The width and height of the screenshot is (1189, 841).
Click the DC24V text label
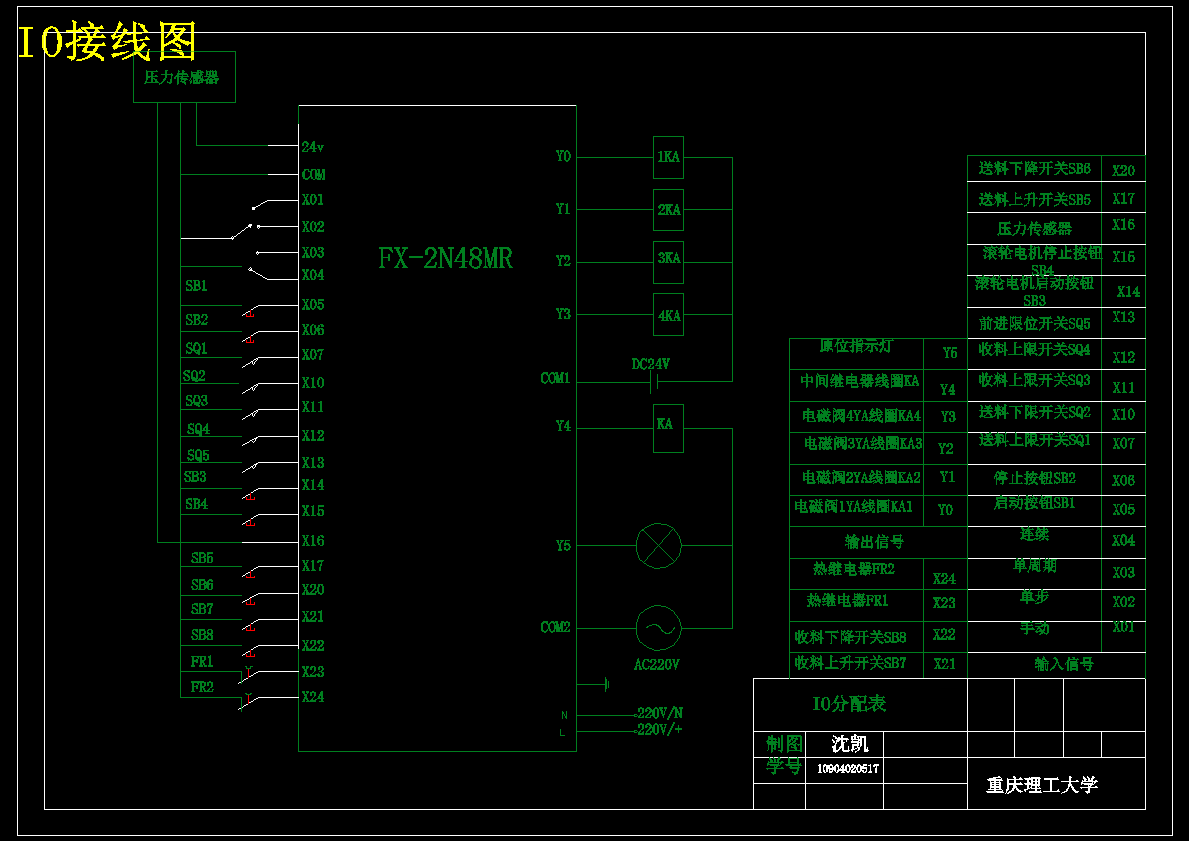pos(650,364)
